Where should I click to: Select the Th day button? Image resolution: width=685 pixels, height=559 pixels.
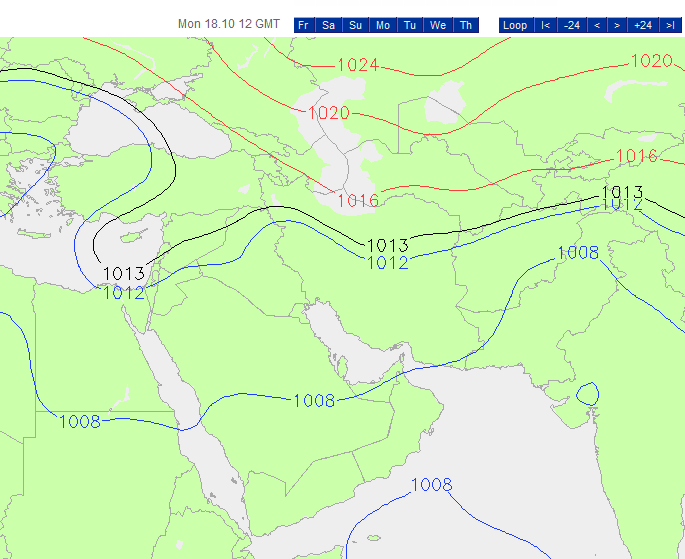pos(466,25)
